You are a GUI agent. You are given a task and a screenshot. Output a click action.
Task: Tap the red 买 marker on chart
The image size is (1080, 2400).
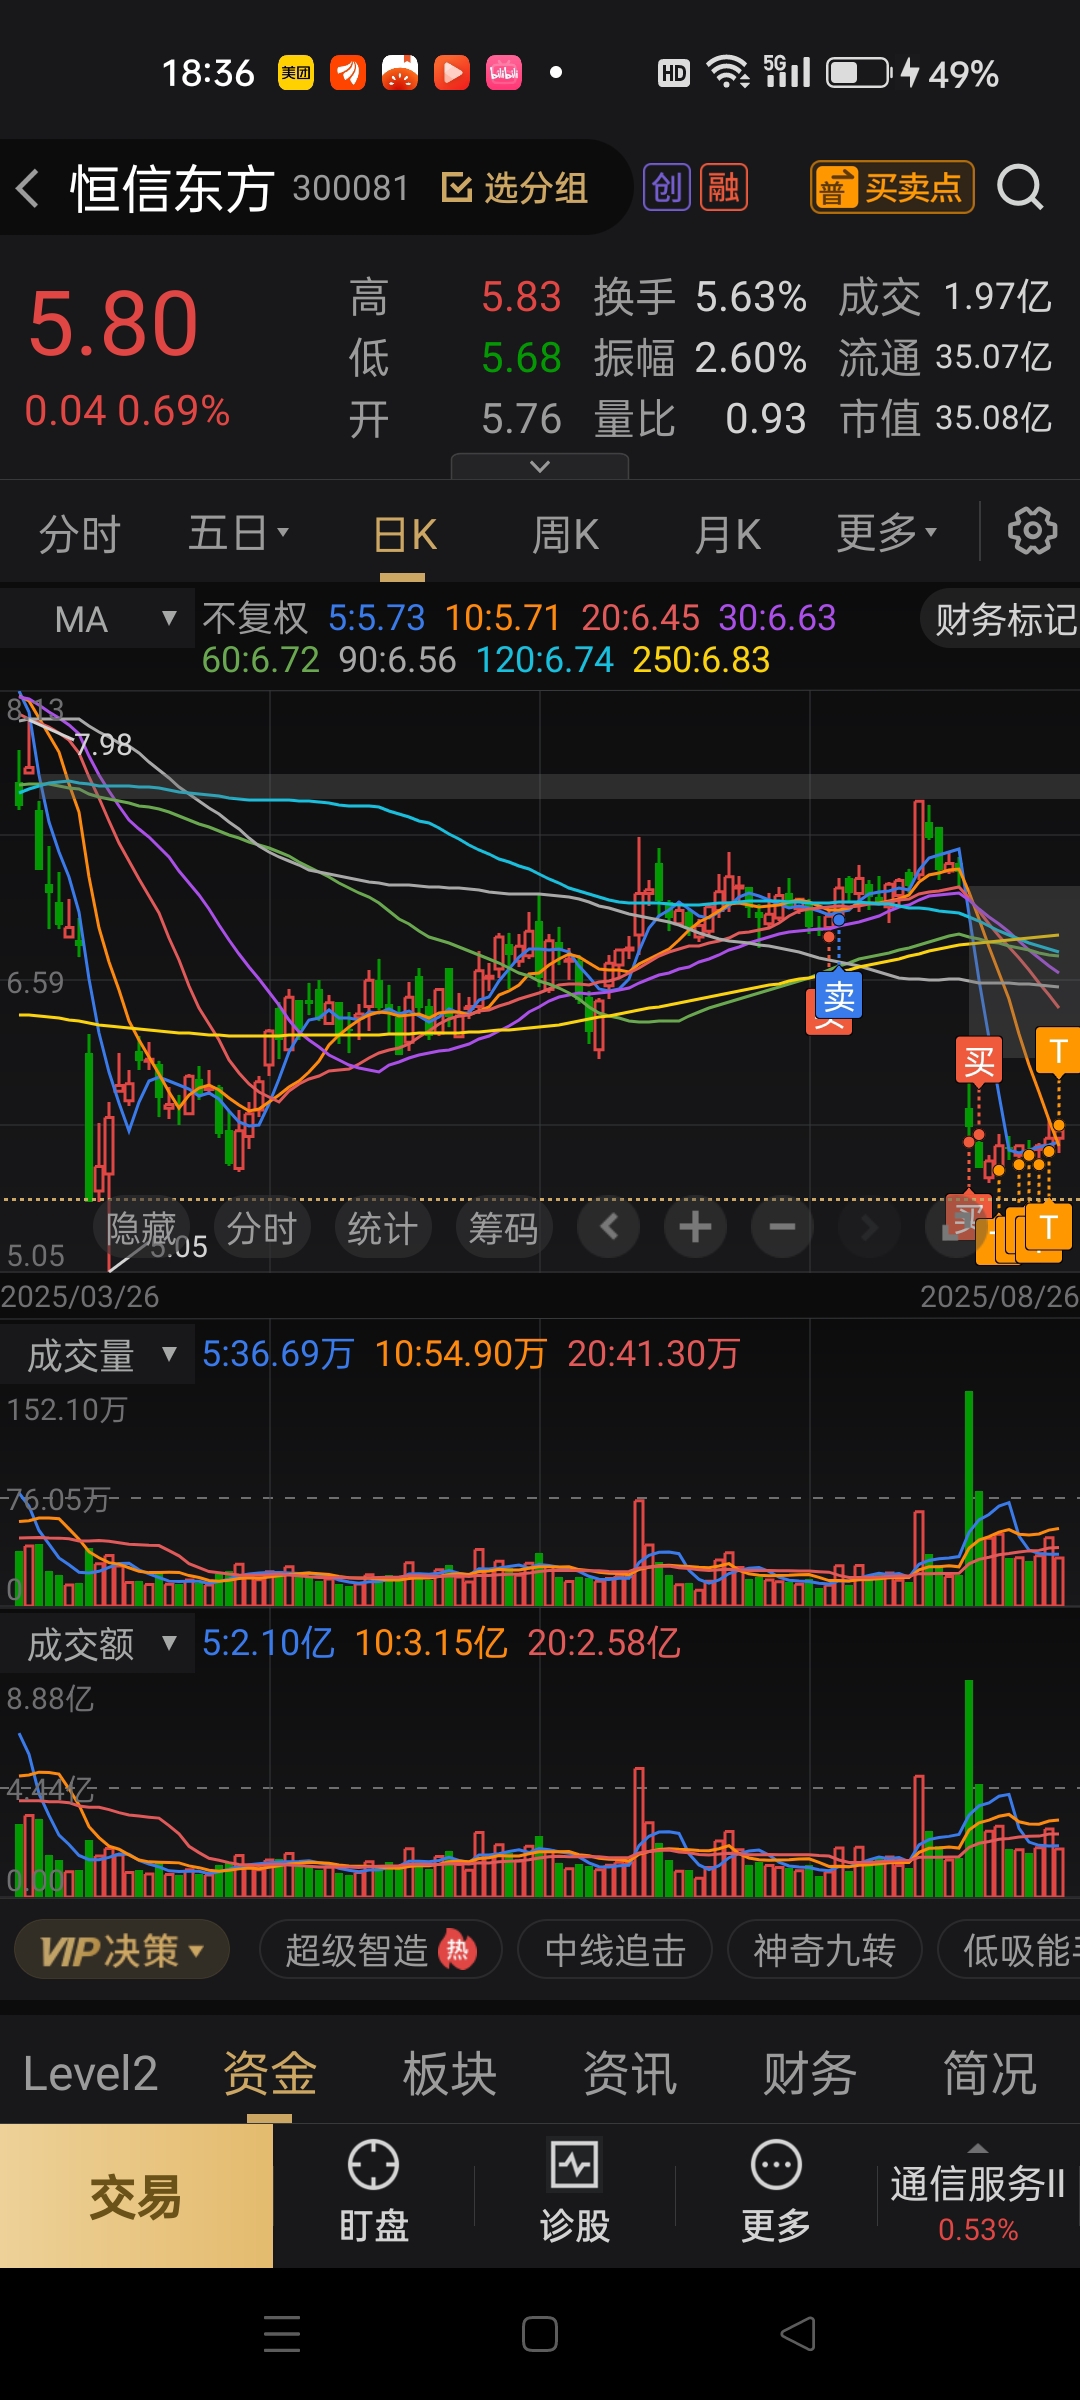pyautogui.click(x=979, y=1061)
